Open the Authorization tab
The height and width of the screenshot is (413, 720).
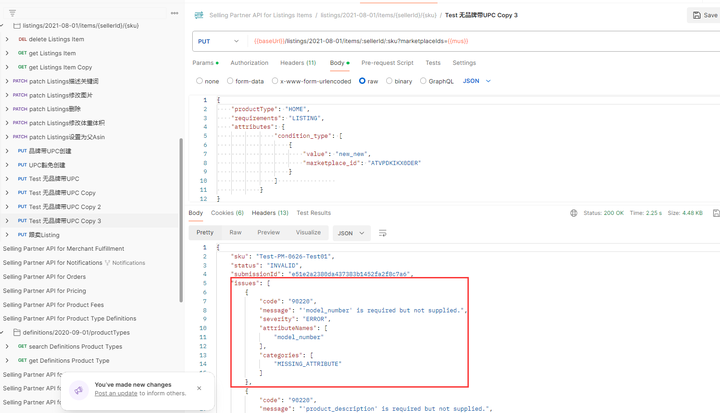249,63
